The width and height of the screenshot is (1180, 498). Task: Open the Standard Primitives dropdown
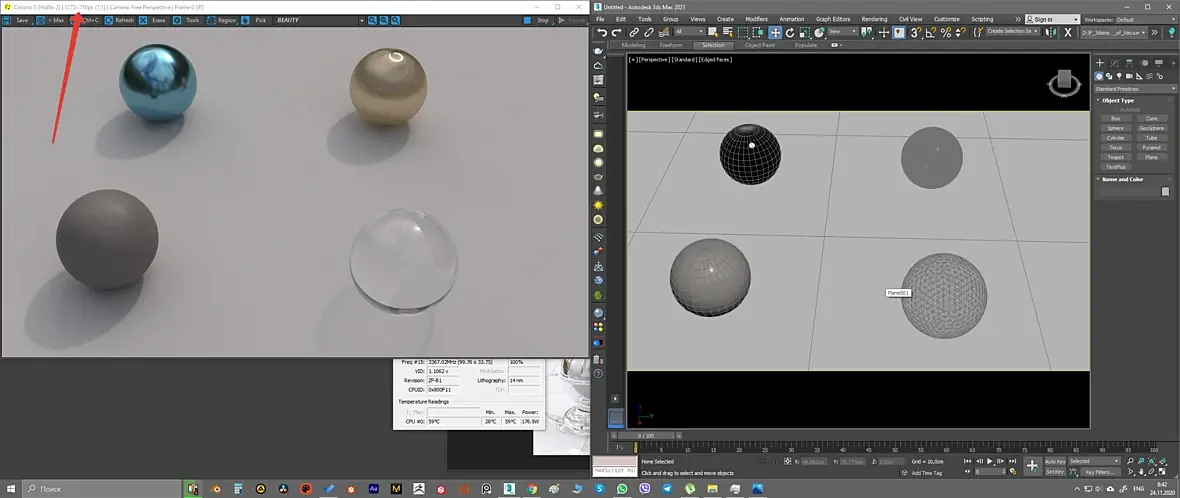(x=1134, y=88)
